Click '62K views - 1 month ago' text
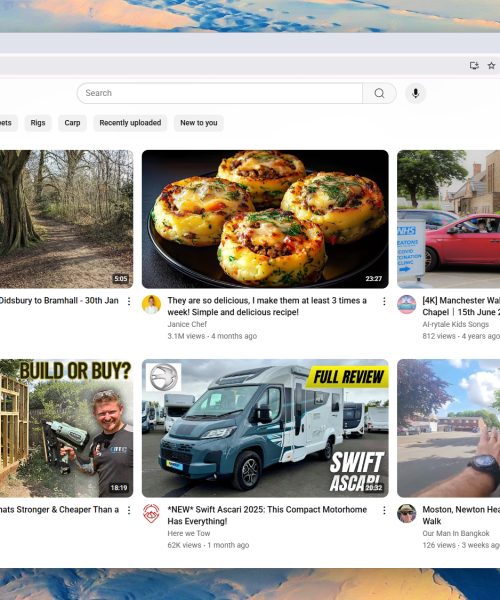 208,545
